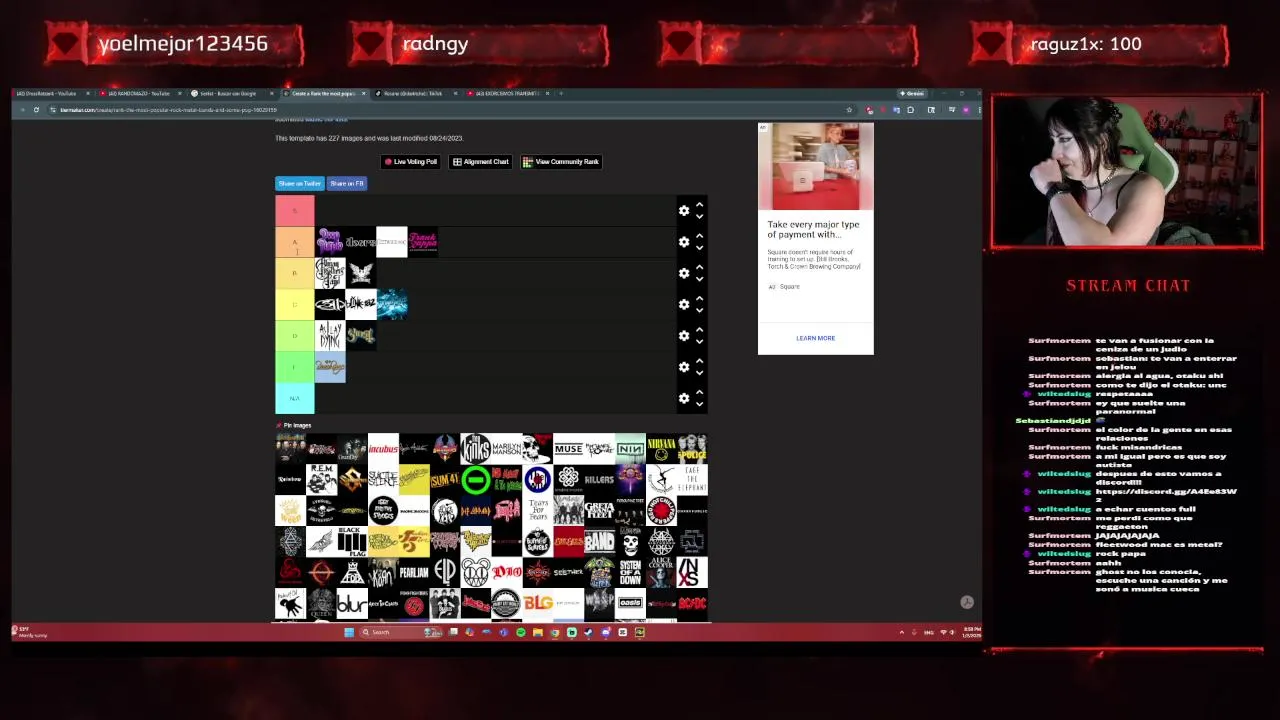Select the Deep Purple logo in the A tier
The image size is (1280, 720).
coord(330,242)
